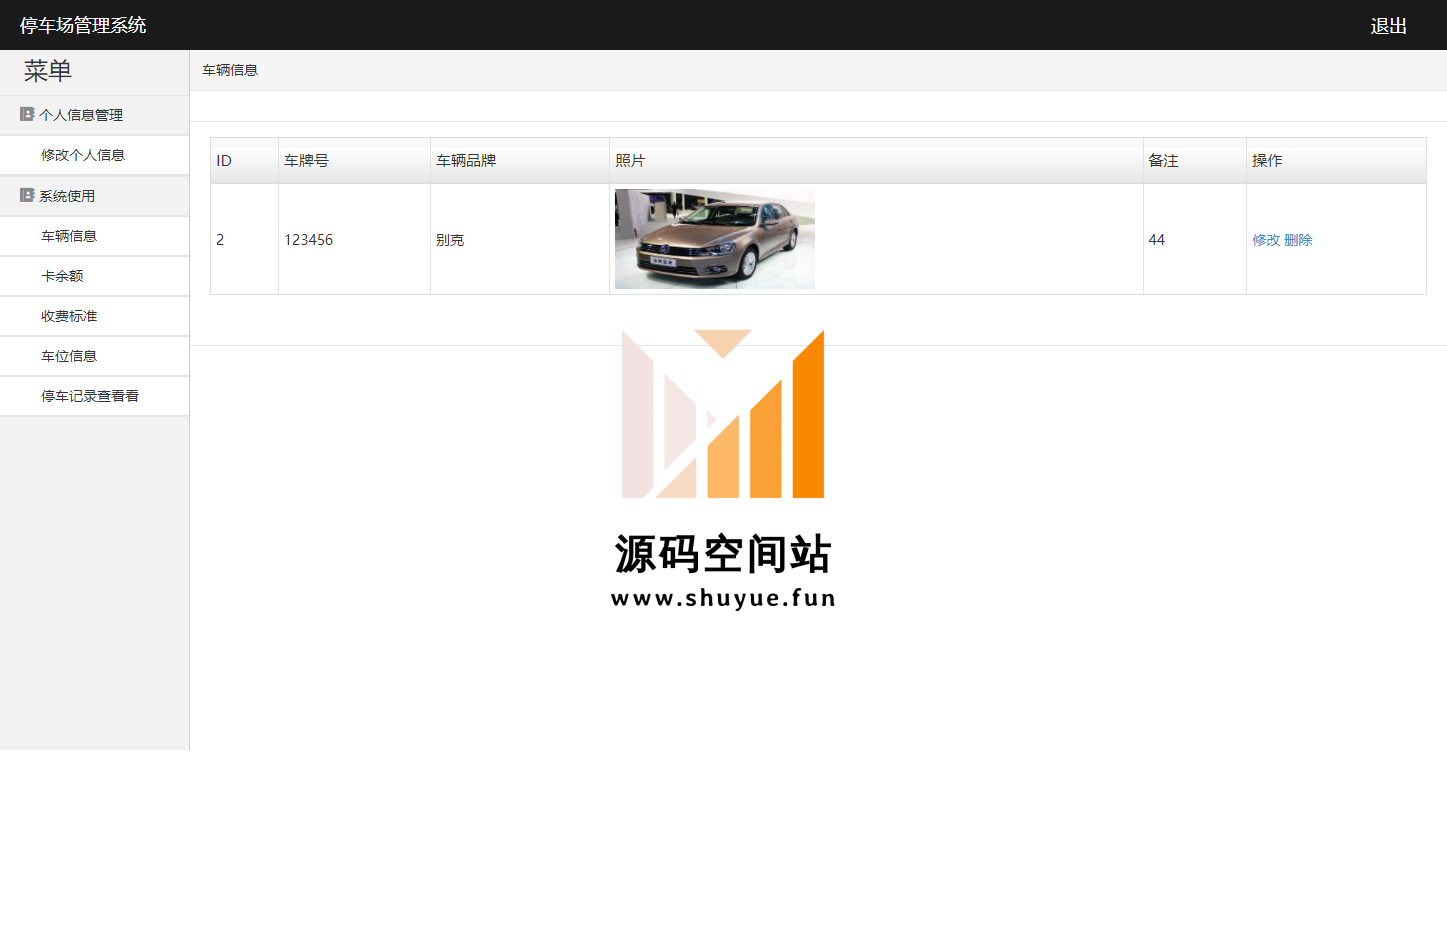
Task: Open 收费标准 menu item
Action: click(x=94, y=316)
